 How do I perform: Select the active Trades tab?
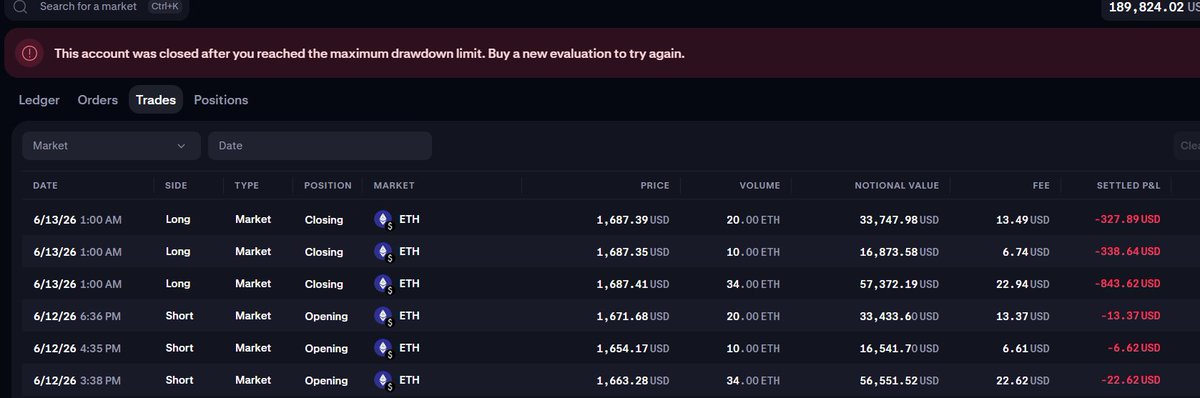point(156,100)
